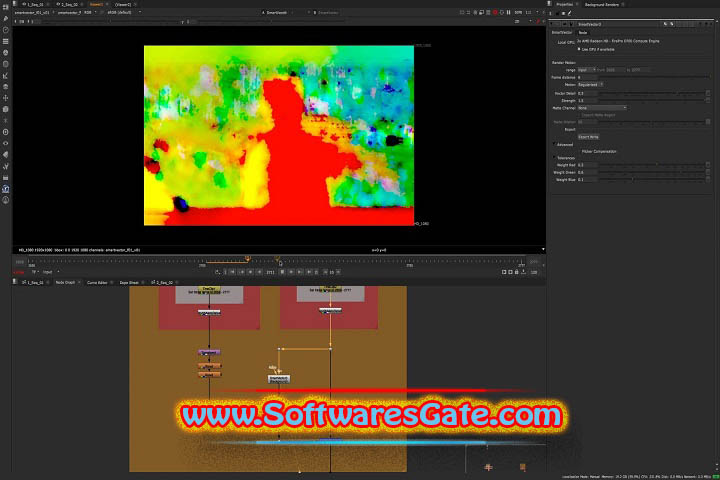Open the Node tab in SmartVector properties
720x480 pixels.
coord(583,33)
